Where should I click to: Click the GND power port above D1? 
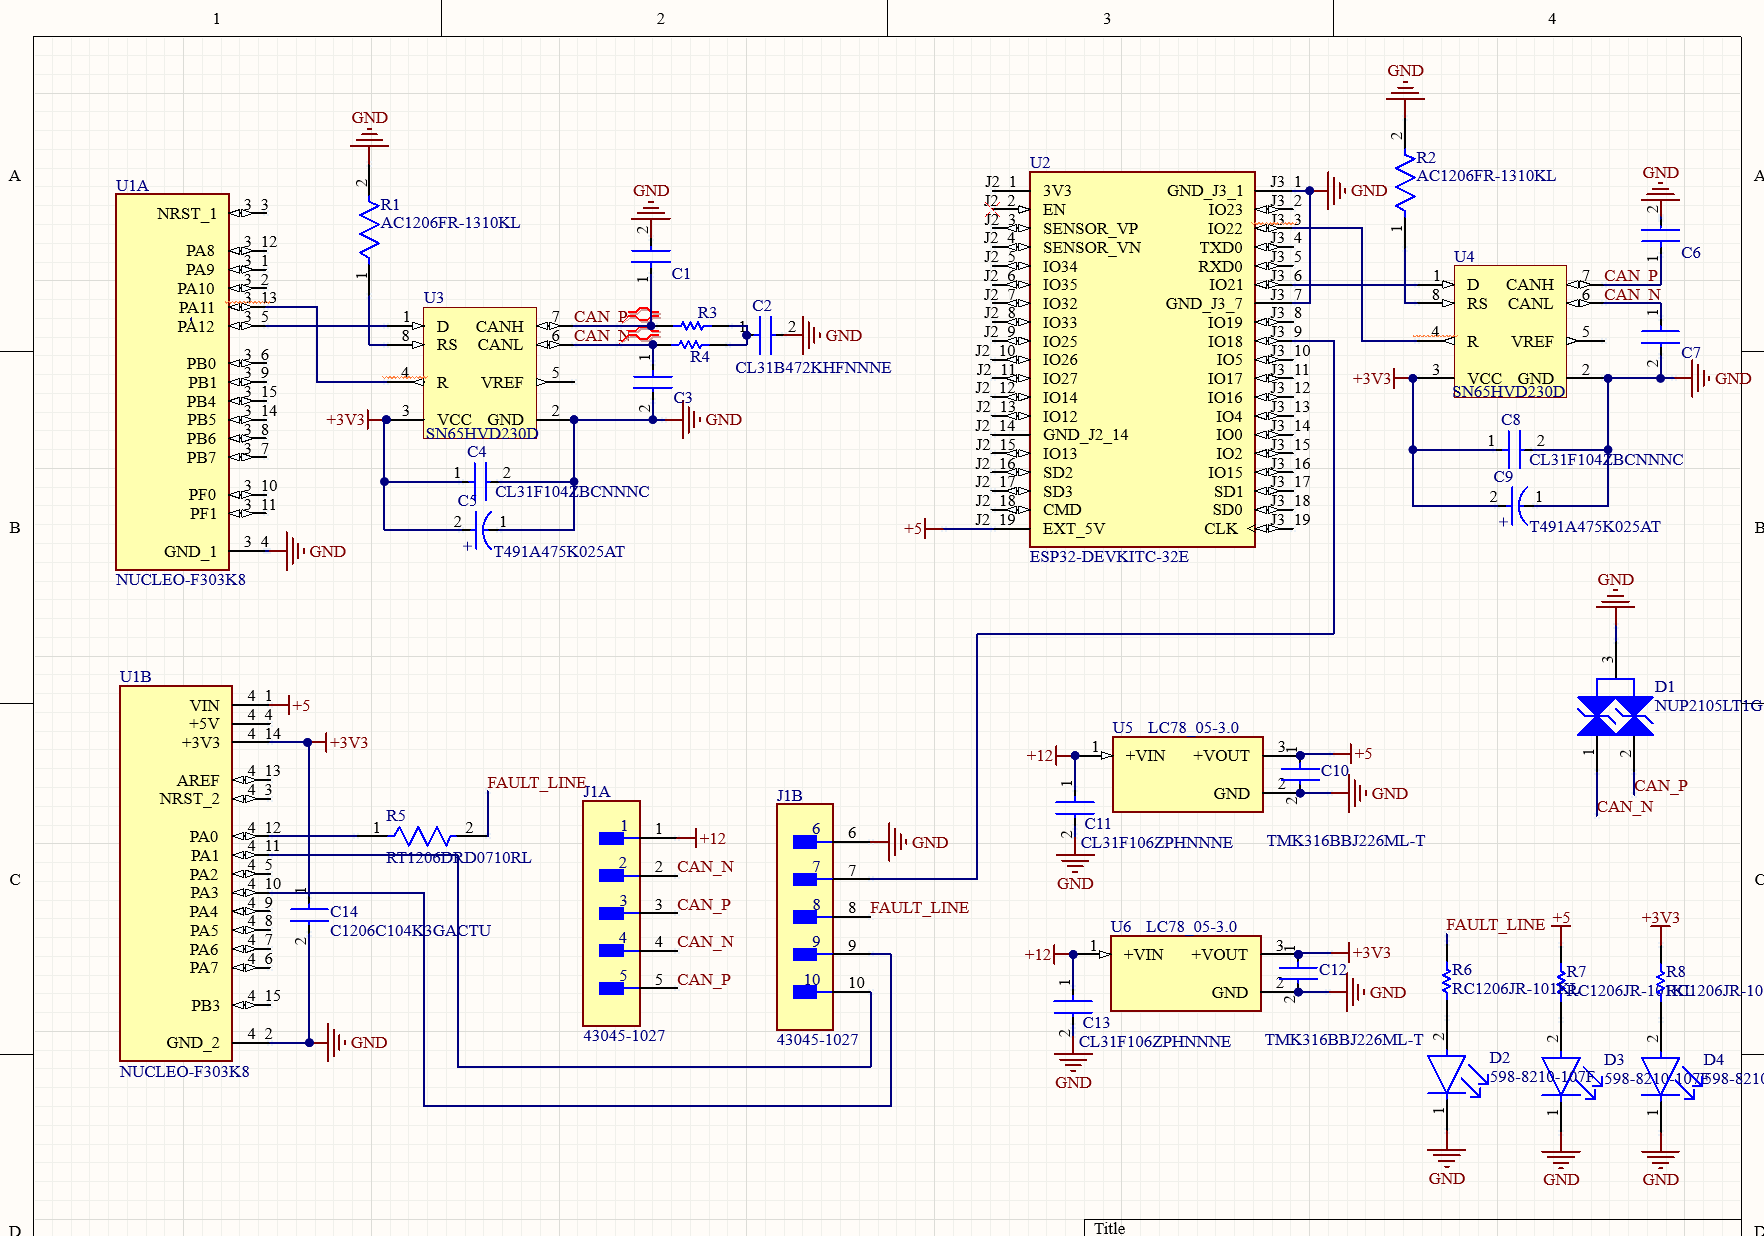(1615, 592)
